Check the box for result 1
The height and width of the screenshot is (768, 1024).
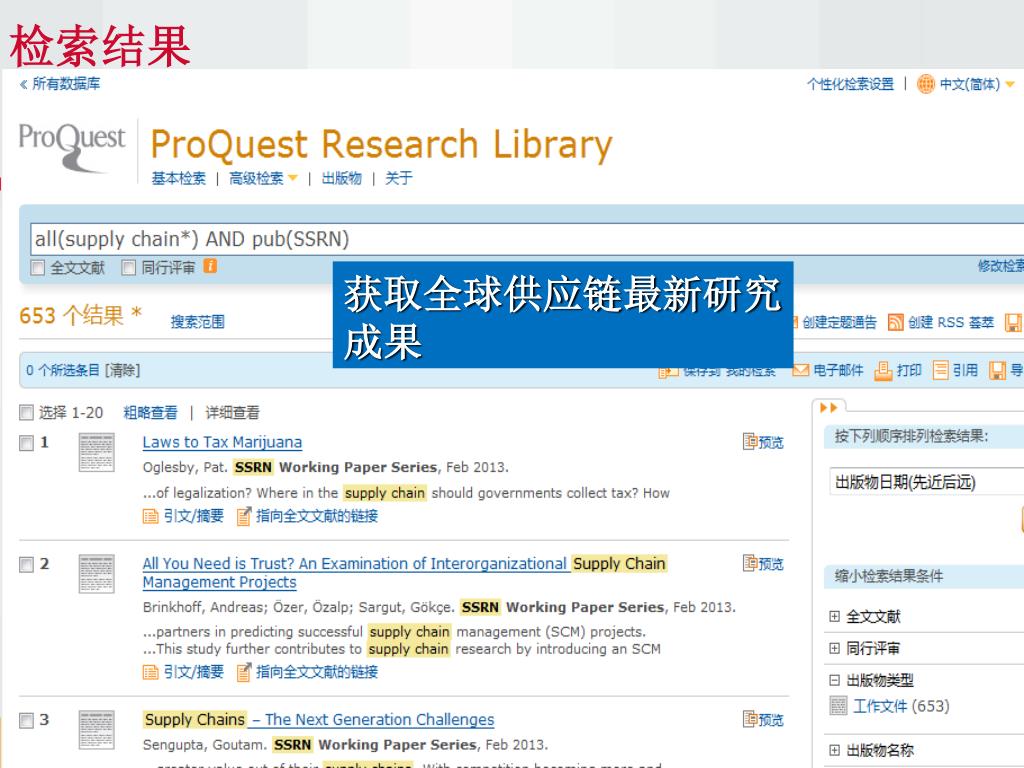(26, 443)
